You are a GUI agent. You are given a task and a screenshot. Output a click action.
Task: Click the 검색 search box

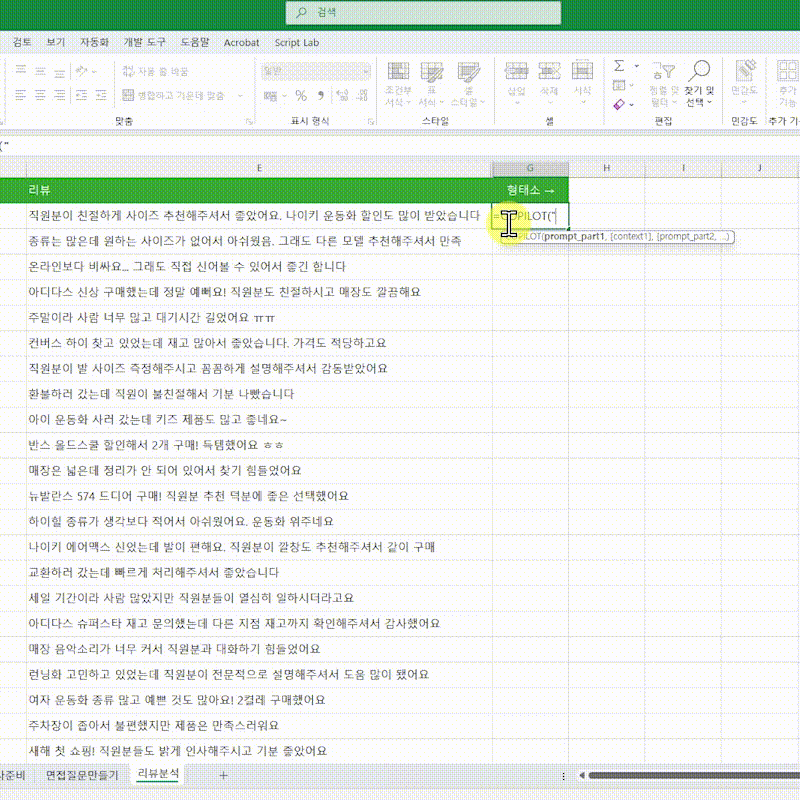pyautogui.click(x=400, y=12)
